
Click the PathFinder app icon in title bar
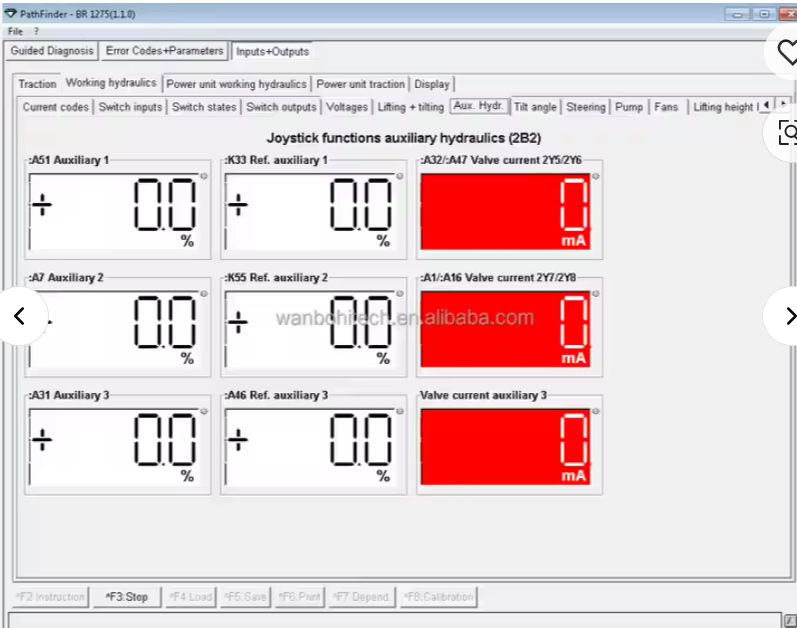tap(10, 14)
